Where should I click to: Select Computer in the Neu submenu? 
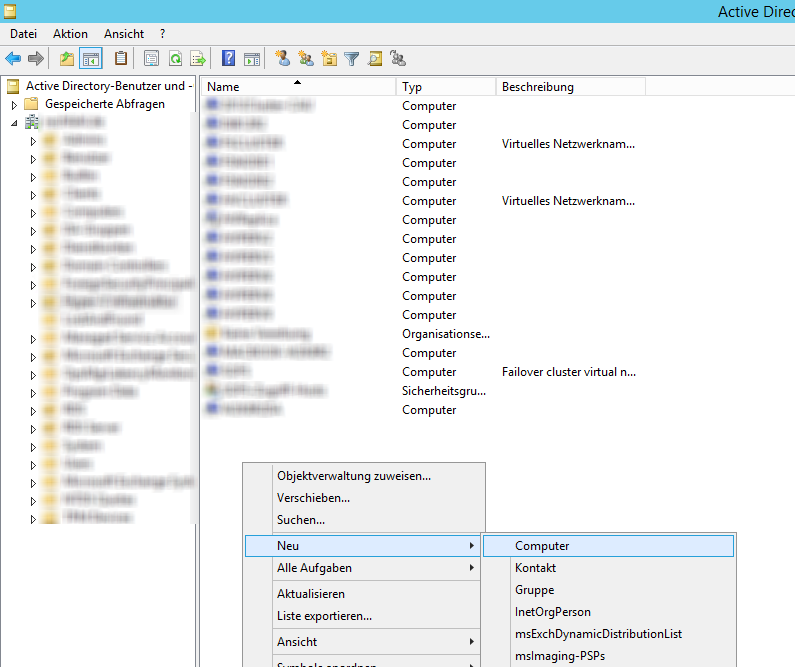click(608, 546)
